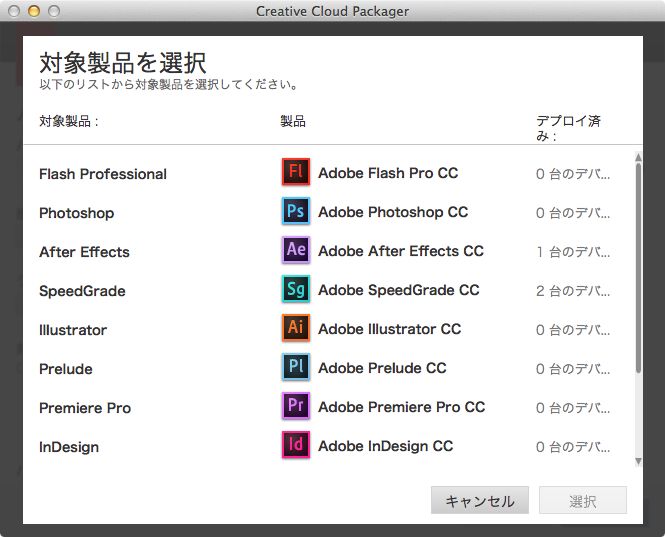Click the 対象製品 column header
This screenshot has width=665, height=537.
click(x=69, y=122)
